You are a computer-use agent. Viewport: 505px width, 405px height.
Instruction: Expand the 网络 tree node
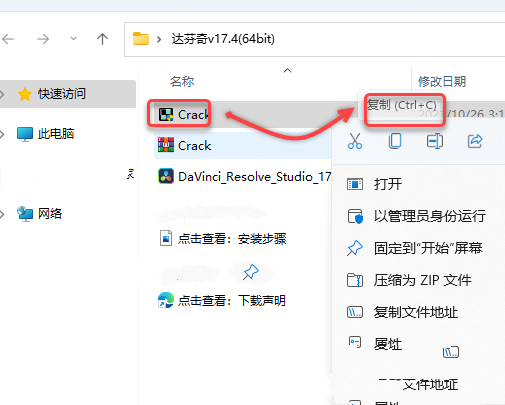pyautogui.click(x=2, y=214)
